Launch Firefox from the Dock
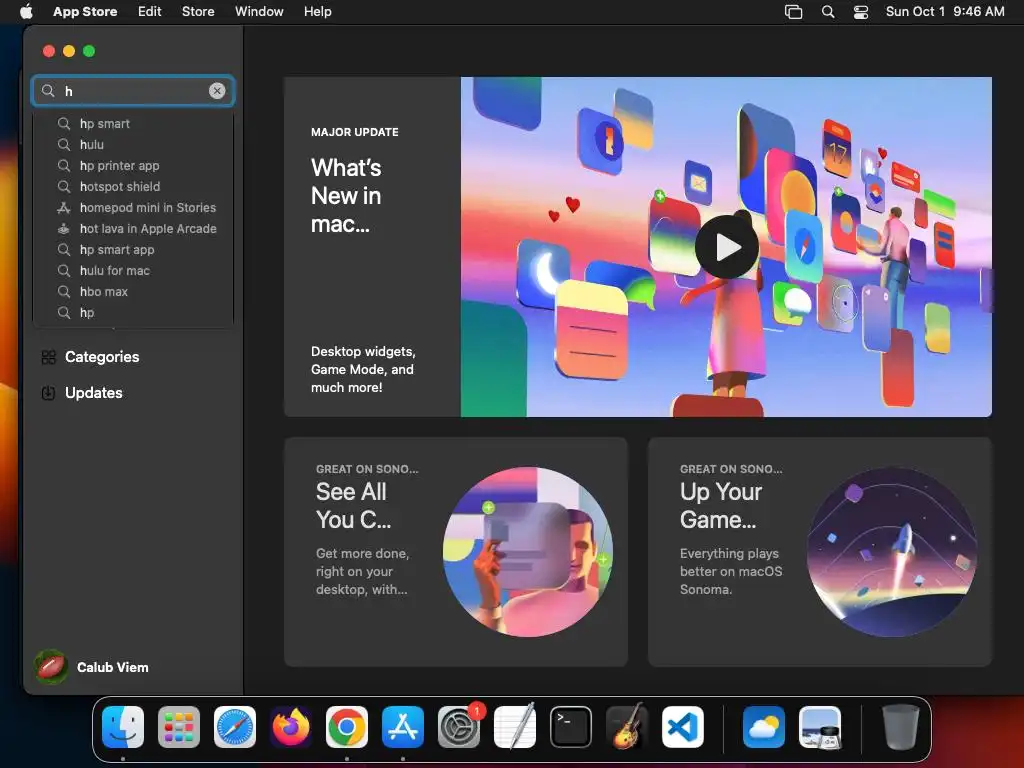The image size is (1024, 768). click(291, 727)
